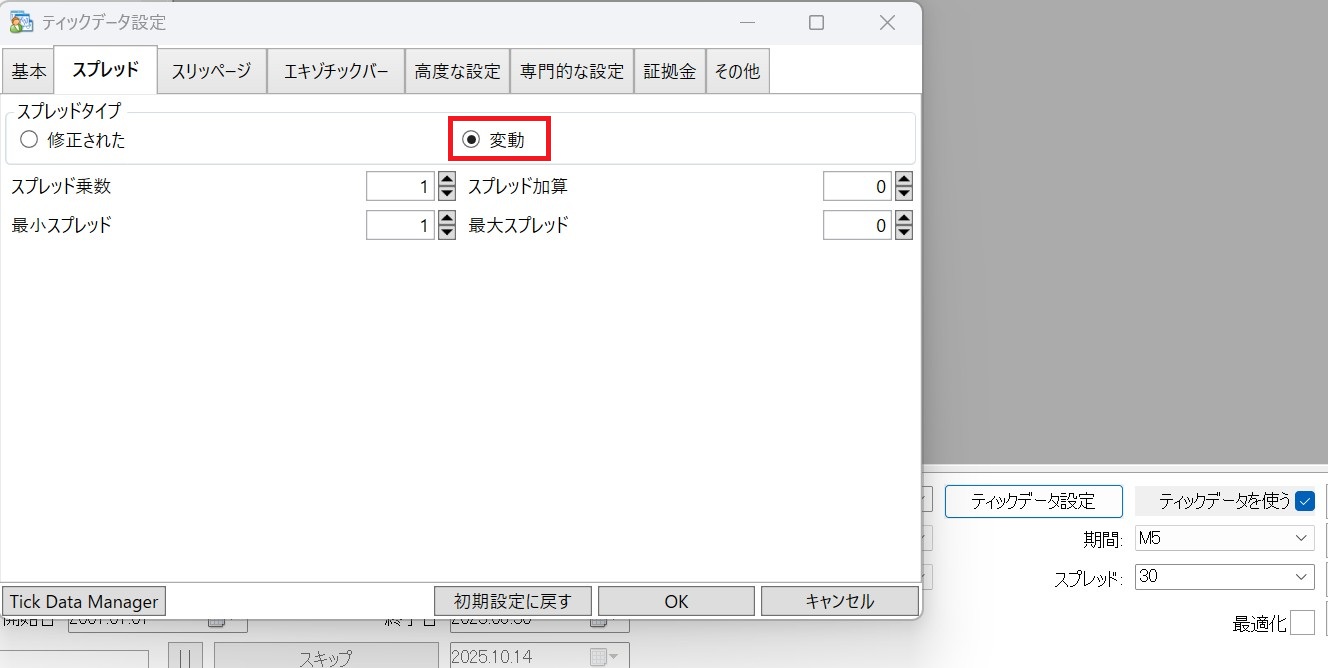
Task: Expand the スプレッド dropdown showing 30
Action: tap(1224, 577)
